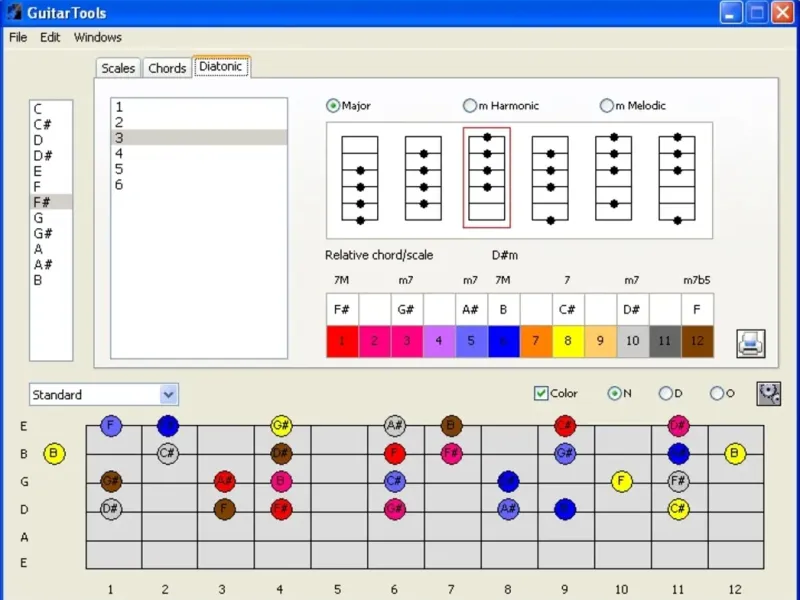
Task: Click yellow G# note on high E string
Action: pos(281,426)
